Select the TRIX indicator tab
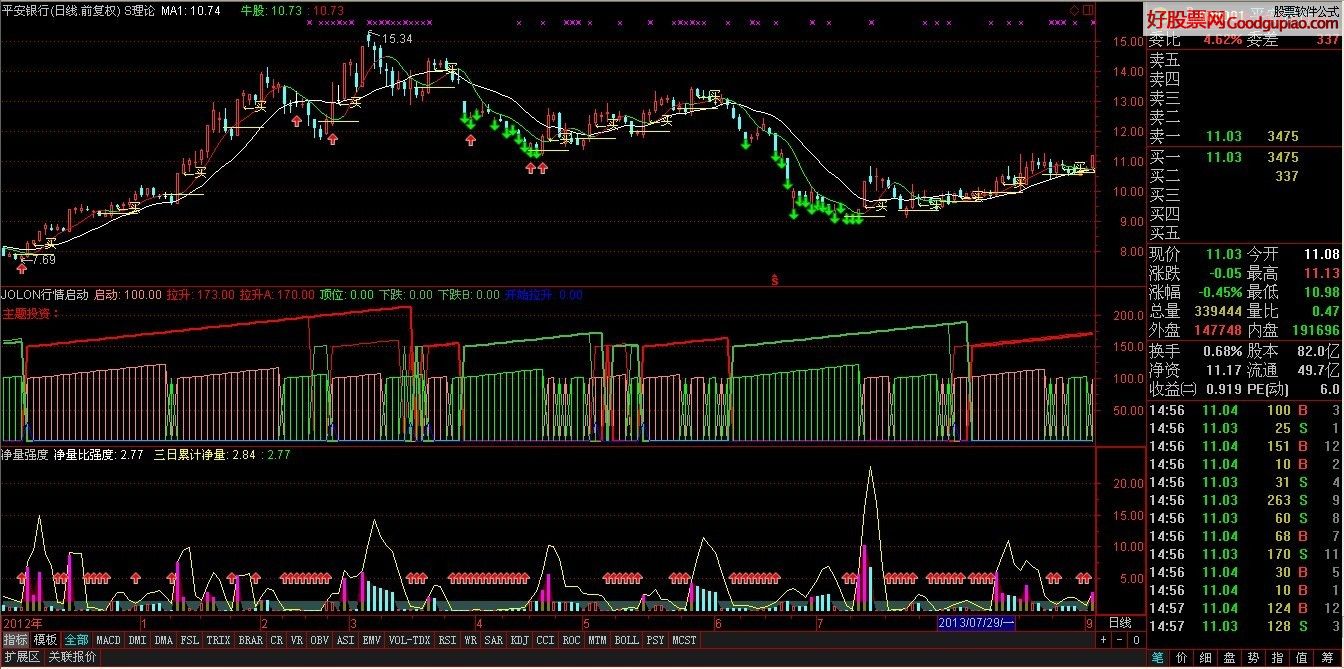1344x669 pixels. point(218,639)
